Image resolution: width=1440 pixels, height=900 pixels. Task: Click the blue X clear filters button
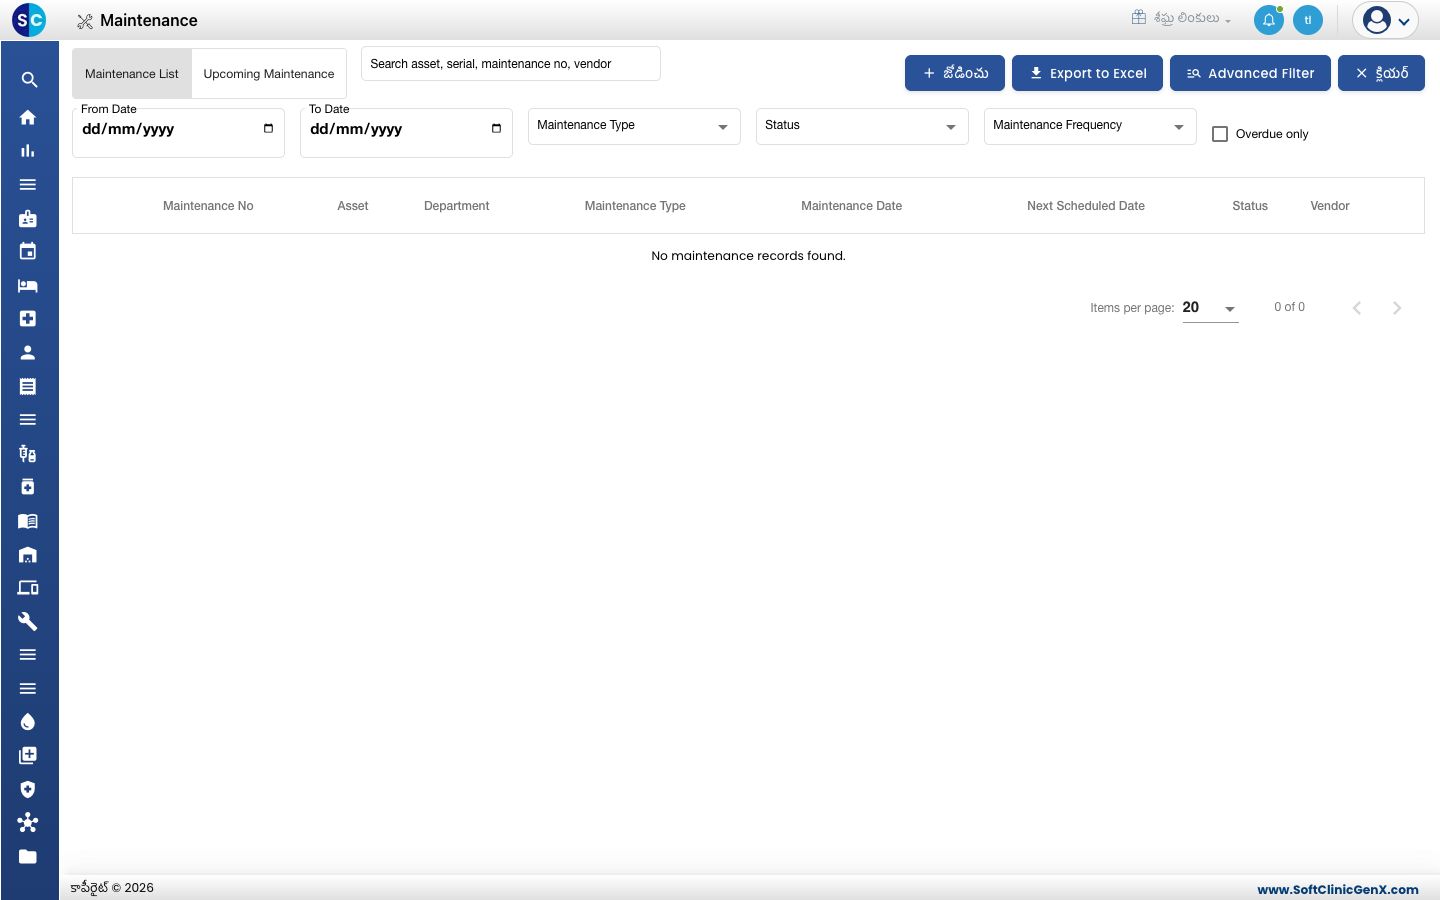click(1381, 73)
